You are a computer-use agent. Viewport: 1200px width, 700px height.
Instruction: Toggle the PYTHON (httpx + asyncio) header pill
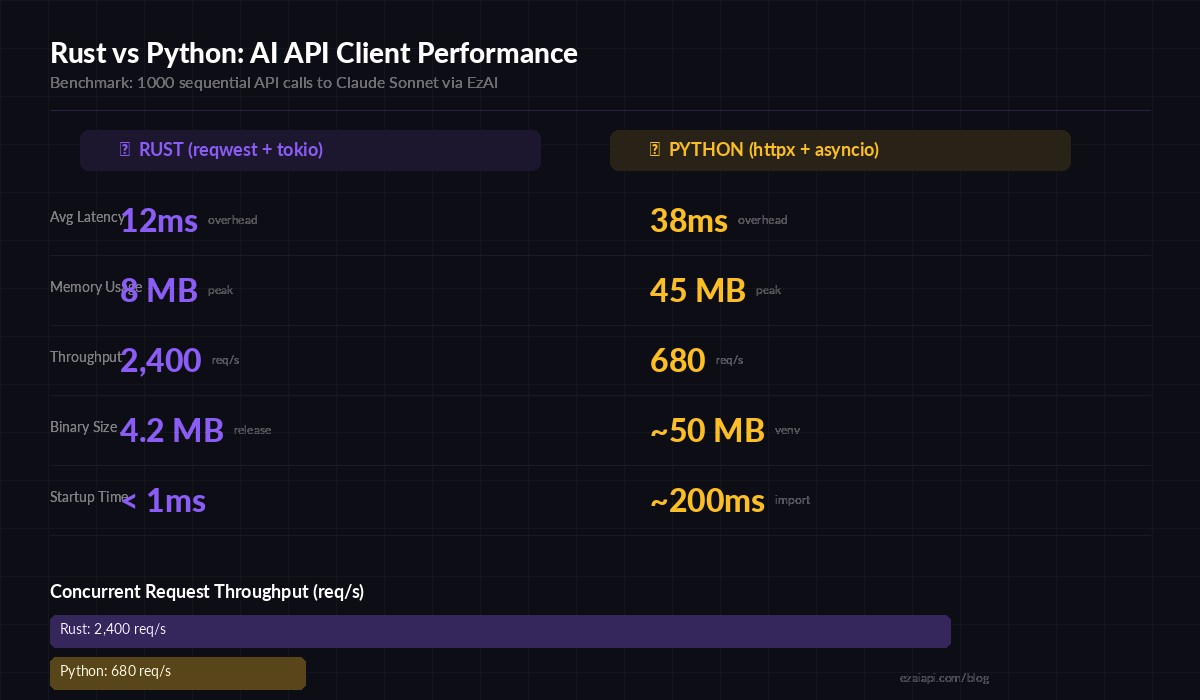(x=840, y=150)
